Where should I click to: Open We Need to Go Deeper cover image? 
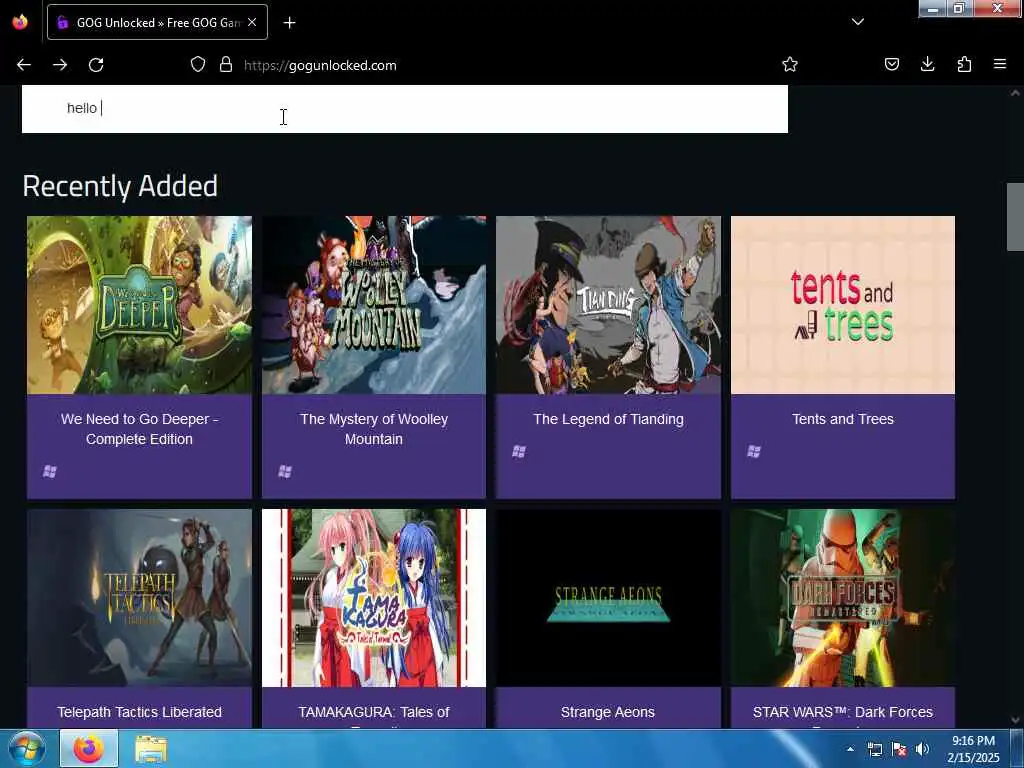tap(139, 305)
